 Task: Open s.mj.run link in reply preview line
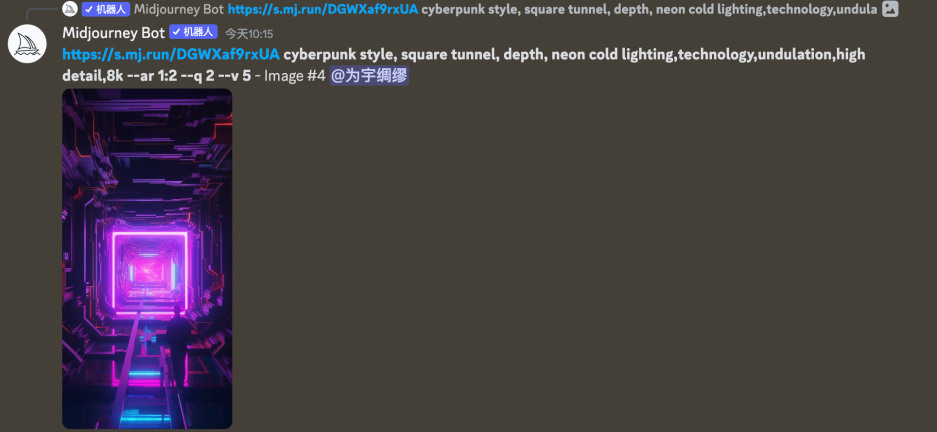point(323,9)
